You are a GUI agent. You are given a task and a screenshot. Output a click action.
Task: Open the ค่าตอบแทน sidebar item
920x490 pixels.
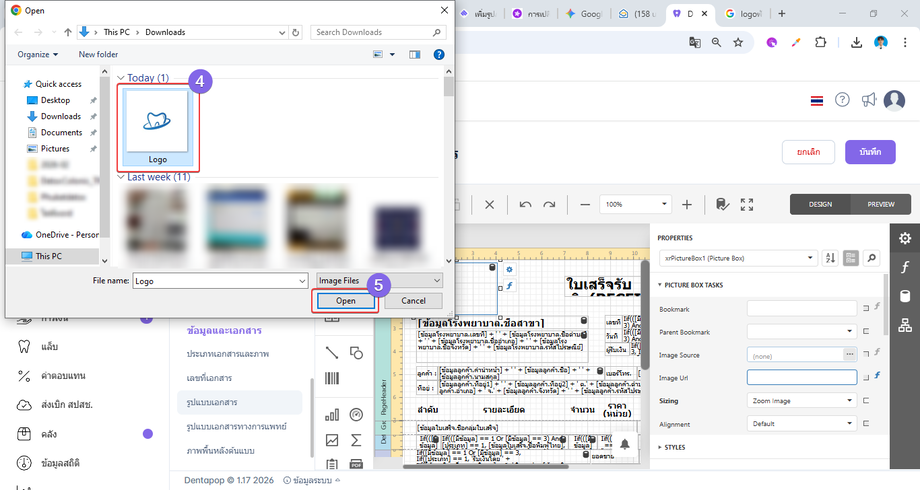(x=63, y=376)
